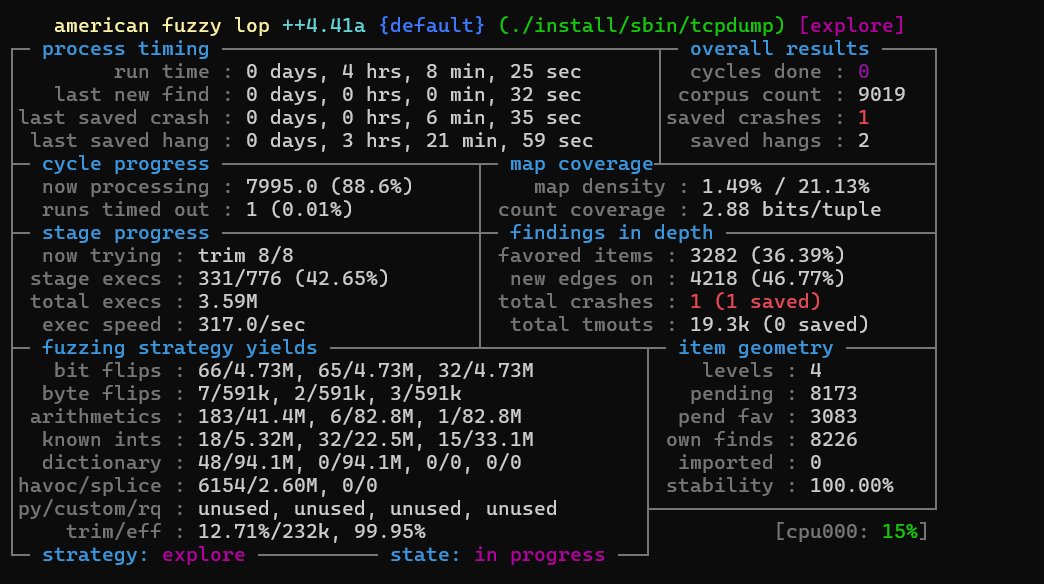Click the last saved crash time value
Screen dimensions: 1044x584
tap(413, 118)
